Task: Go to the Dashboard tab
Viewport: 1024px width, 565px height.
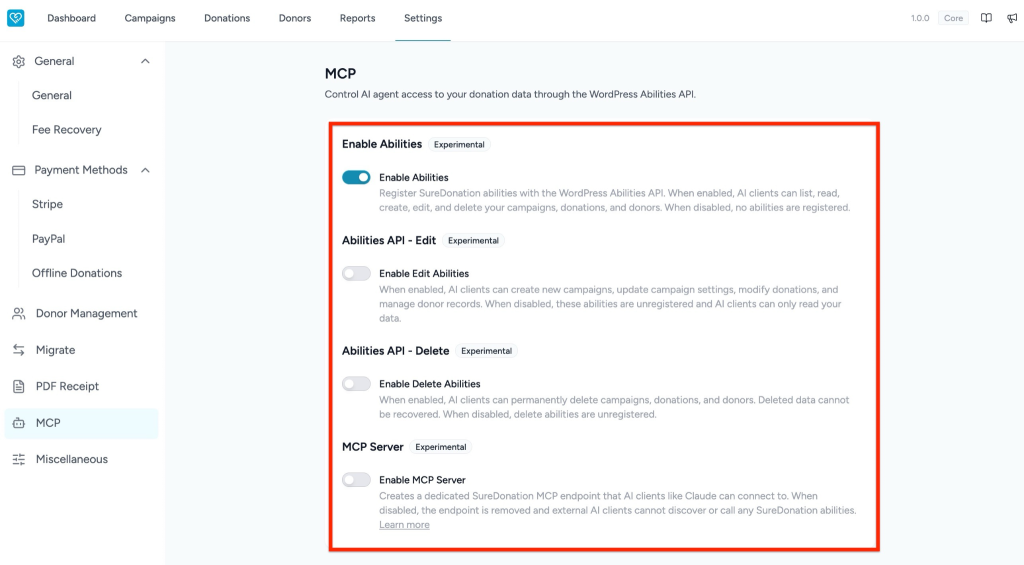Action: (x=71, y=18)
